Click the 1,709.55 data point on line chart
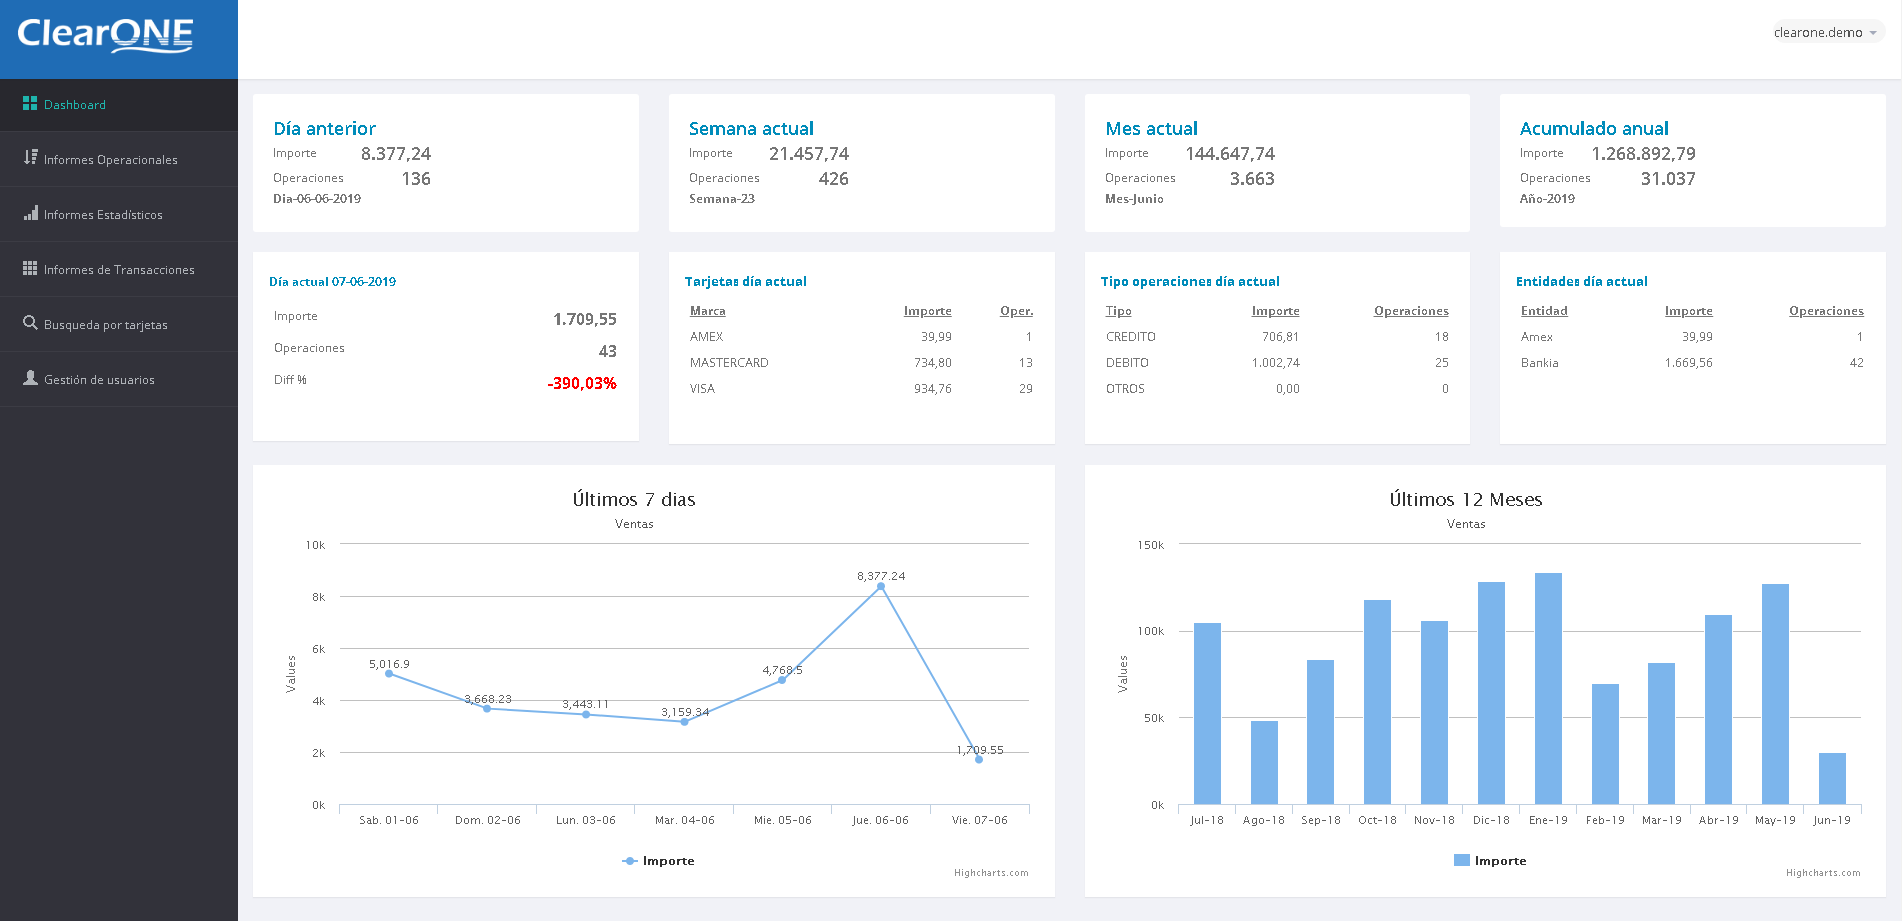1902x921 pixels. pos(978,760)
